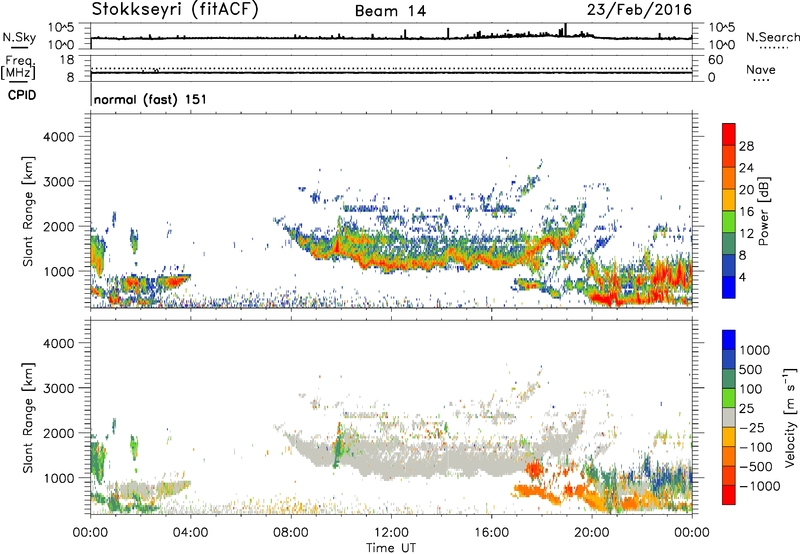Select the '-1000' velocity colorbar label
The height and width of the screenshot is (554, 800).
pos(759,486)
